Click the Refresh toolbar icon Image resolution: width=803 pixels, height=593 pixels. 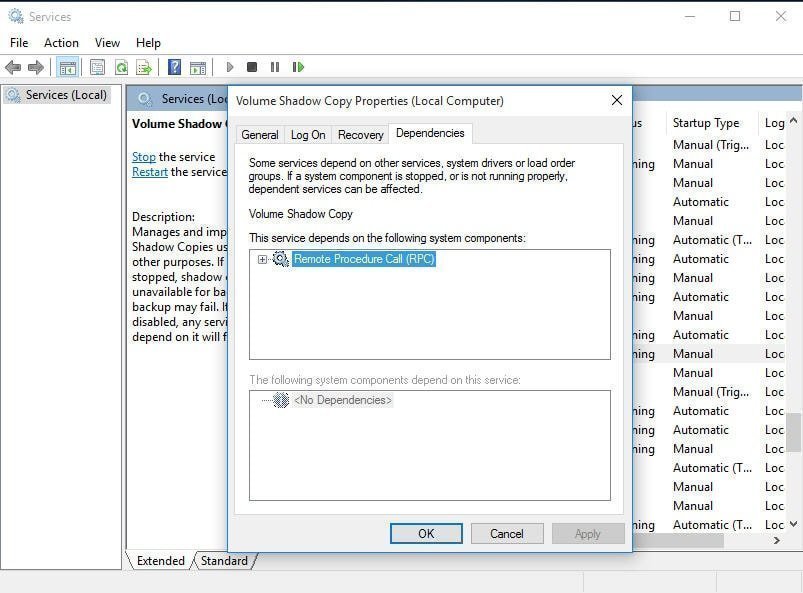121,67
